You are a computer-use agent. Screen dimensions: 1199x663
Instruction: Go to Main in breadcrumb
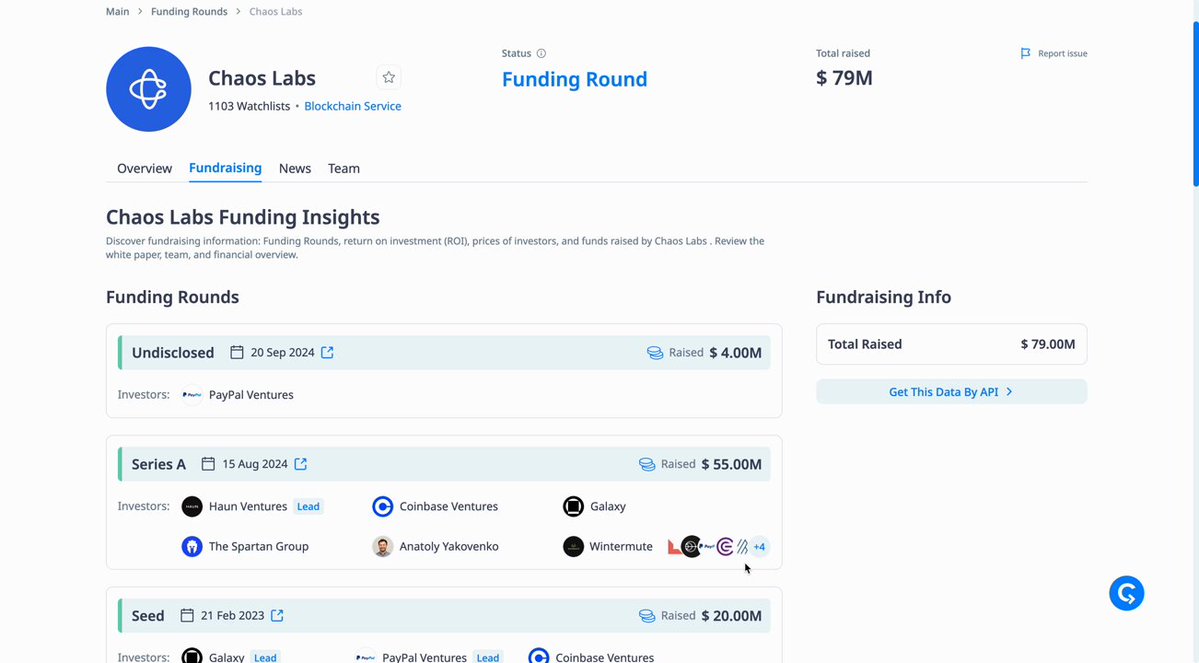pyautogui.click(x=118, y=11)
